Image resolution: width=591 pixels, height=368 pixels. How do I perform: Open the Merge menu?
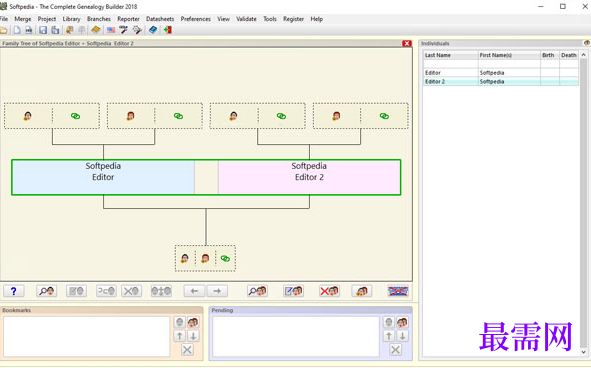point(23,19)
